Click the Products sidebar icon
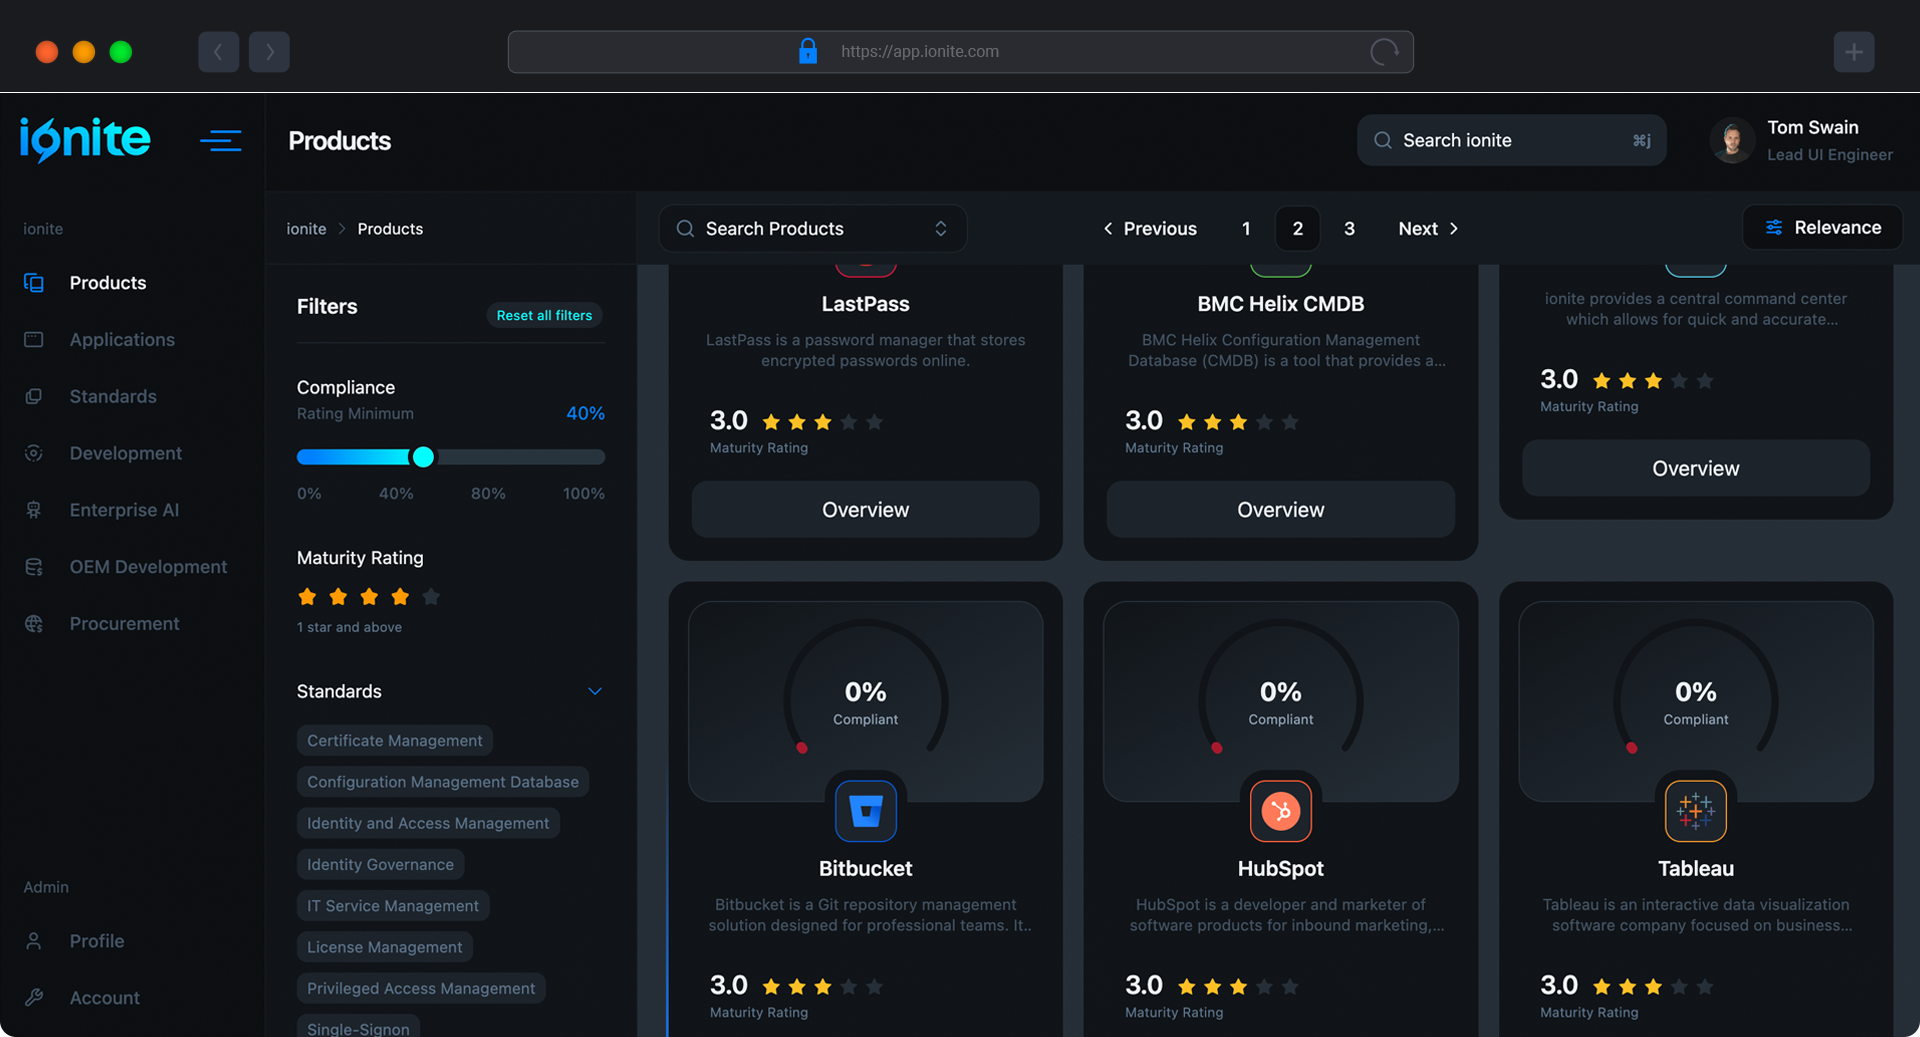Screen dimensions: 1920x1037 pos(34,283)
